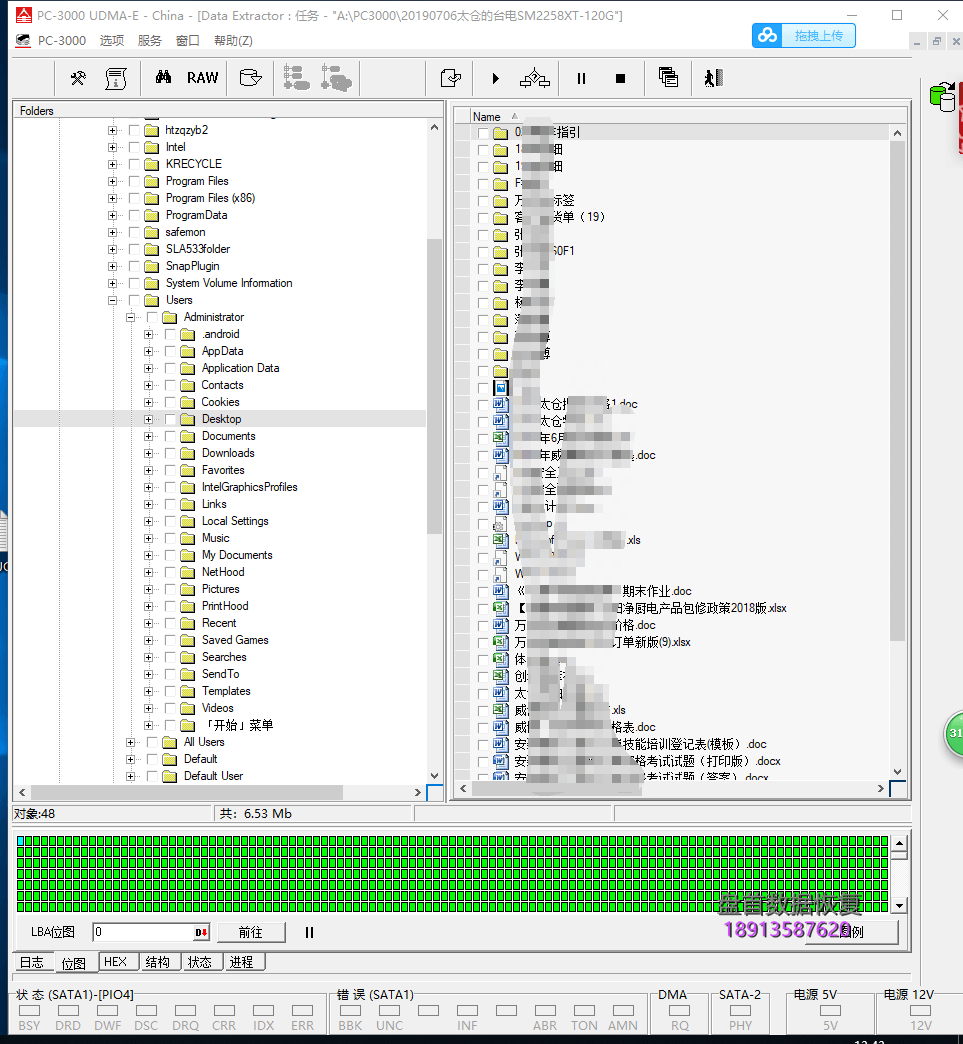Click the pause button beside 前往
This screenshot has height=1044, width=963.
click(309, 932)
